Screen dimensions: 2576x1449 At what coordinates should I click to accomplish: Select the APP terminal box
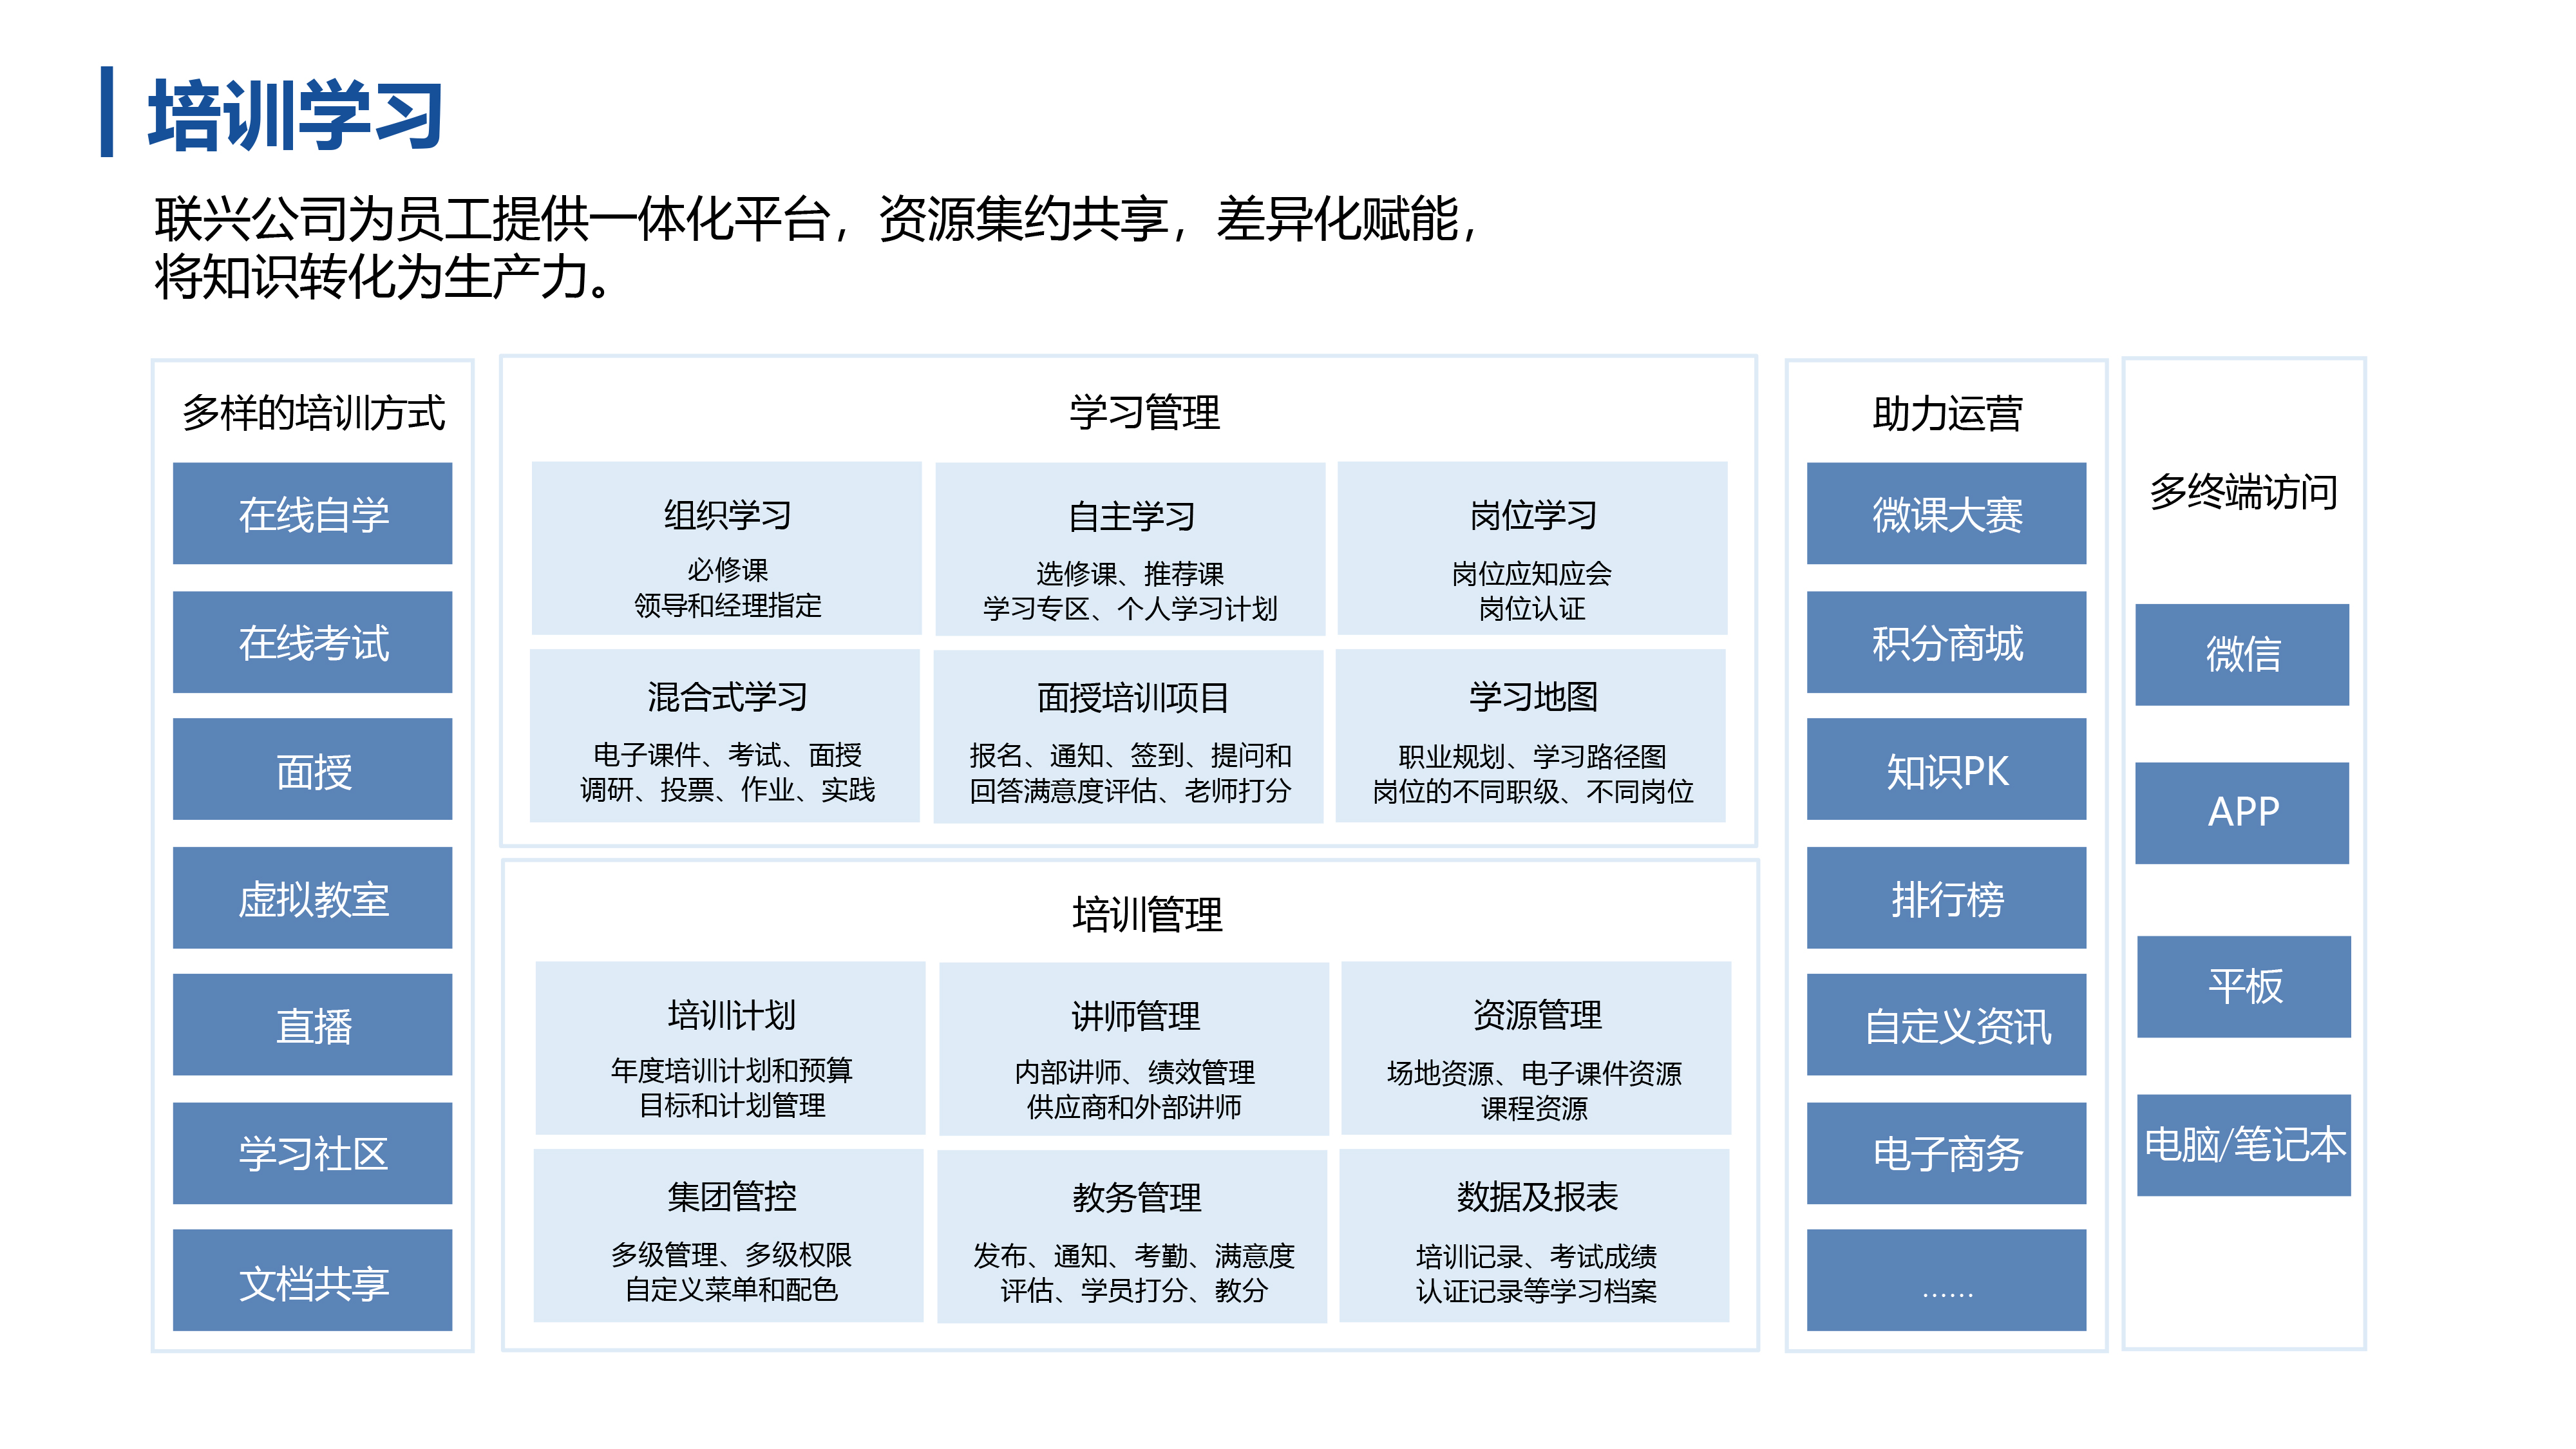[2242, 813]
